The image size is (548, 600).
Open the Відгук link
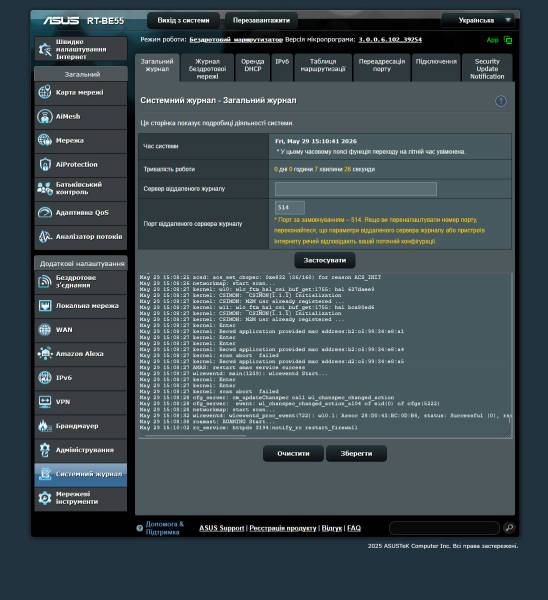[332, 528]
